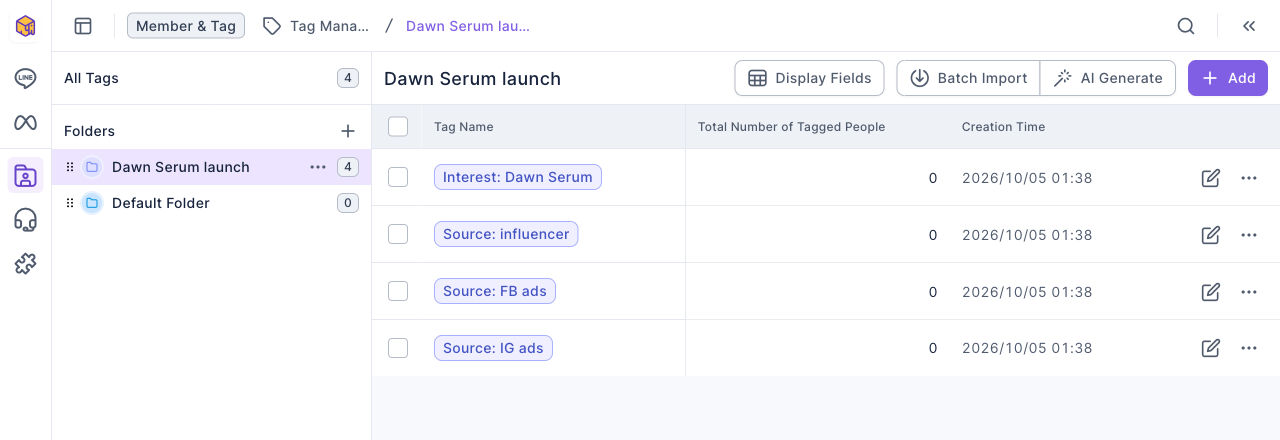Screen dimensions: 1280x440
Task: Open the puzzle-piece integrations icon
Action: [25, 264]
